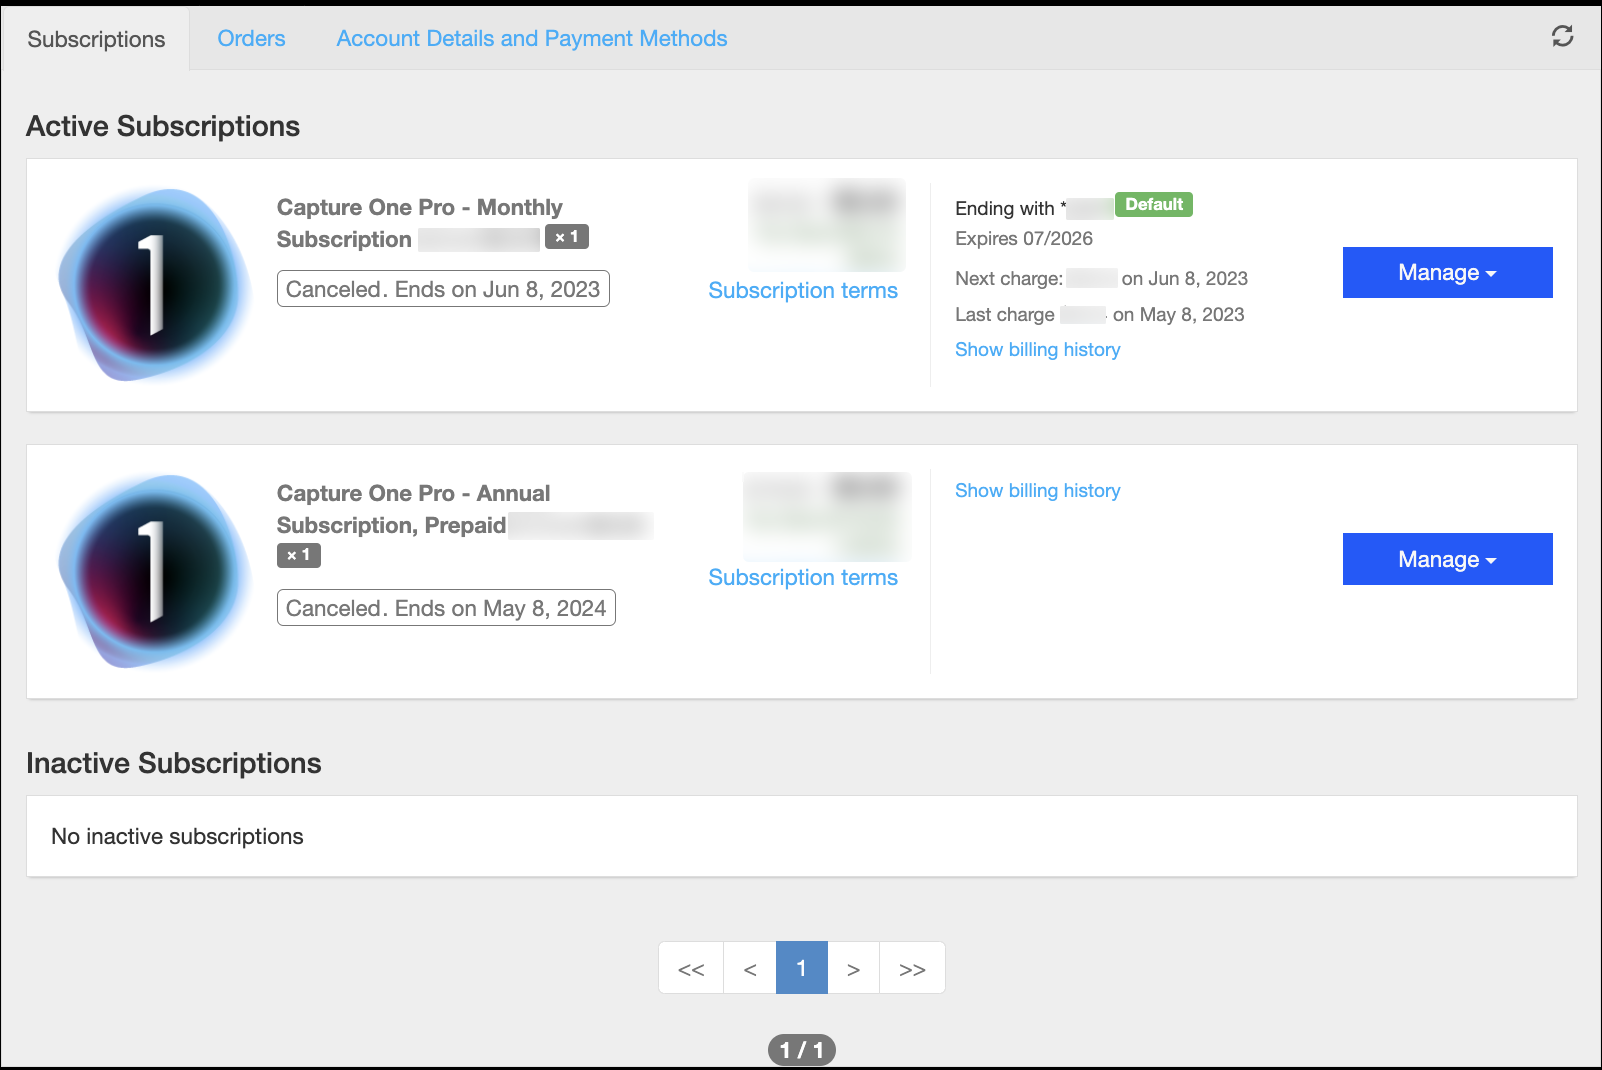Click the Capture One Annual subscription logo

click(154, 571)
